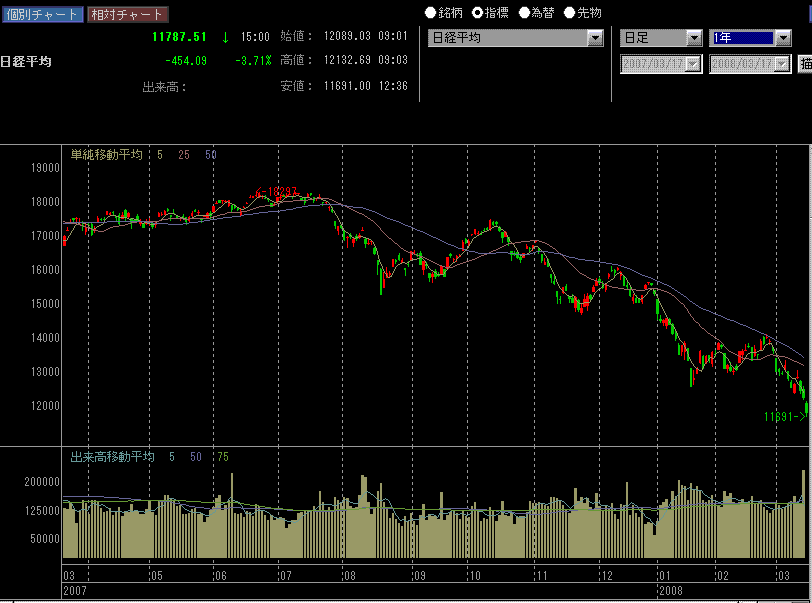The image size is (812, 603).
Task: Open the 日経平均 index dropdown
Action: click(595, 38)
